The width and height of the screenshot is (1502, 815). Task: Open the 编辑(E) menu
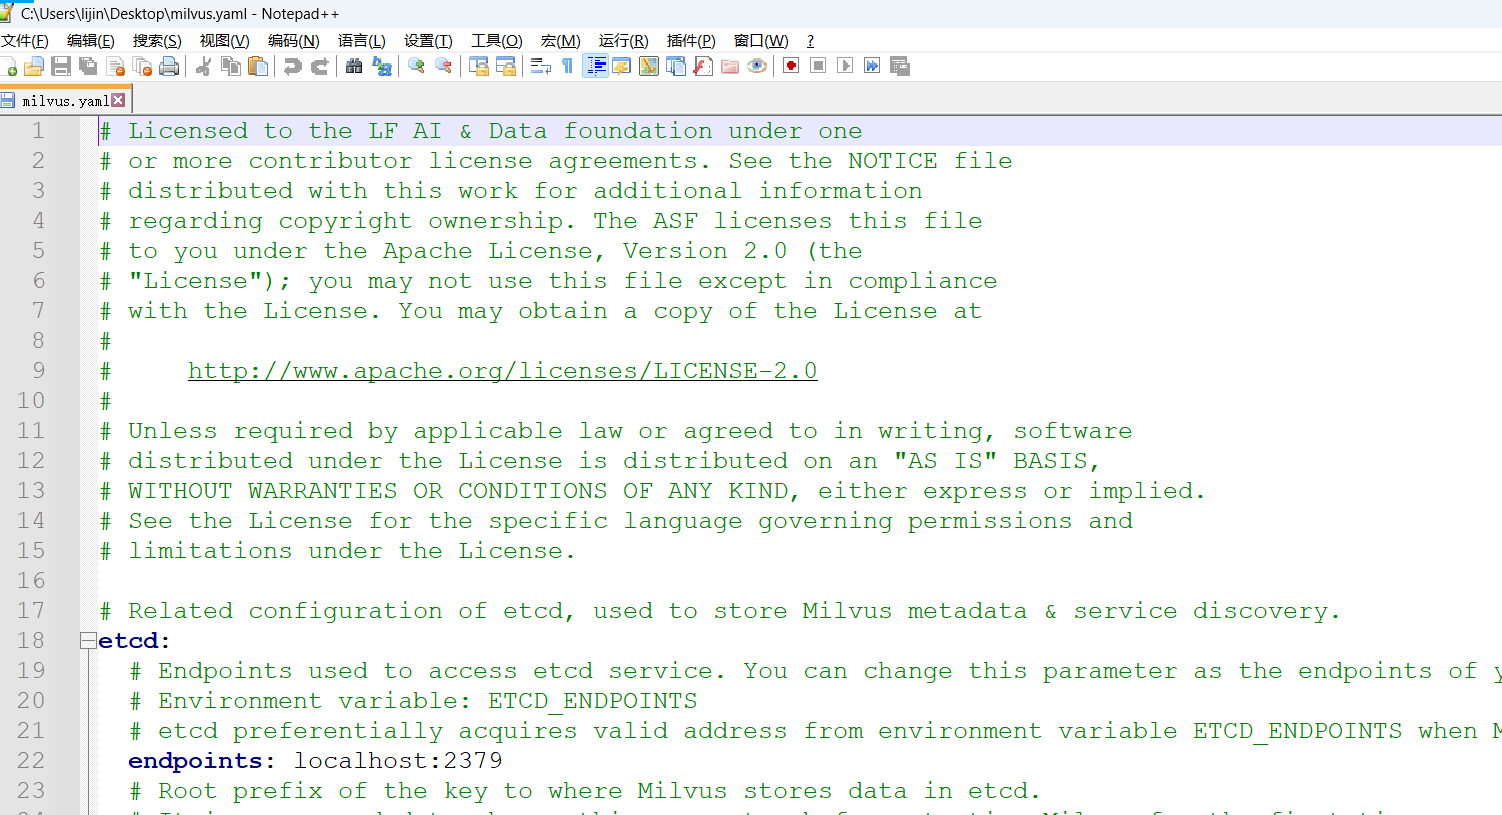click(91, 41)
